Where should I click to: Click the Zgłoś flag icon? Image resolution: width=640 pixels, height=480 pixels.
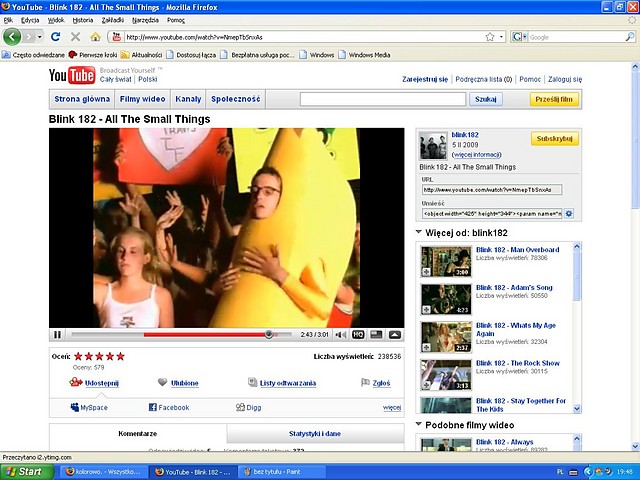[365, 382]
